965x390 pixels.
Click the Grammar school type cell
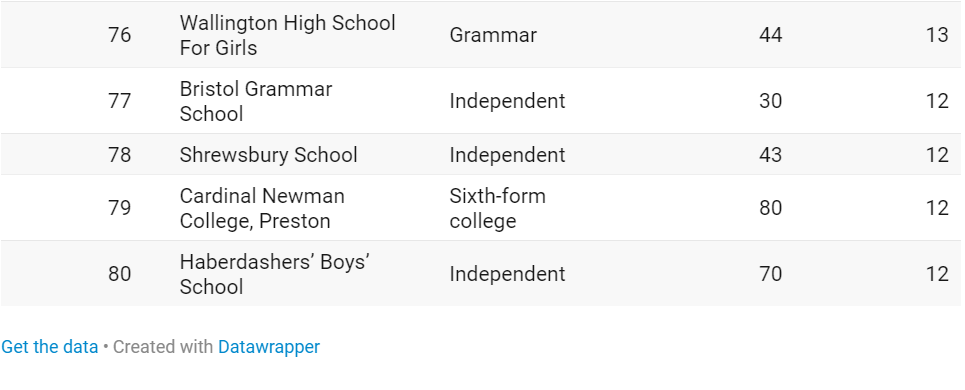(x=493, y=35)
